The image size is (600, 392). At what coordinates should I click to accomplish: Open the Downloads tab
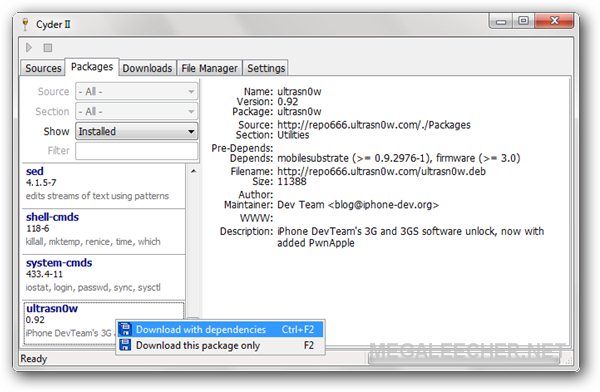tap(147, 68)
